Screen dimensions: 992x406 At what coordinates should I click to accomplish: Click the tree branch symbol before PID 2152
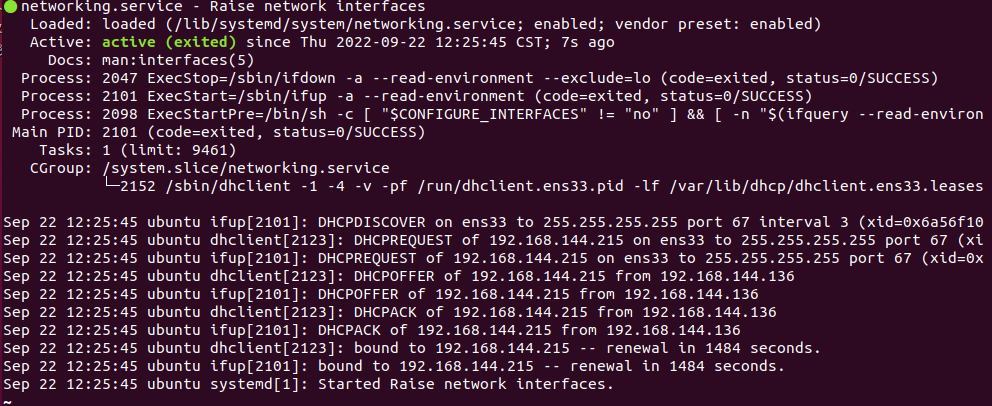pos(111,186)
